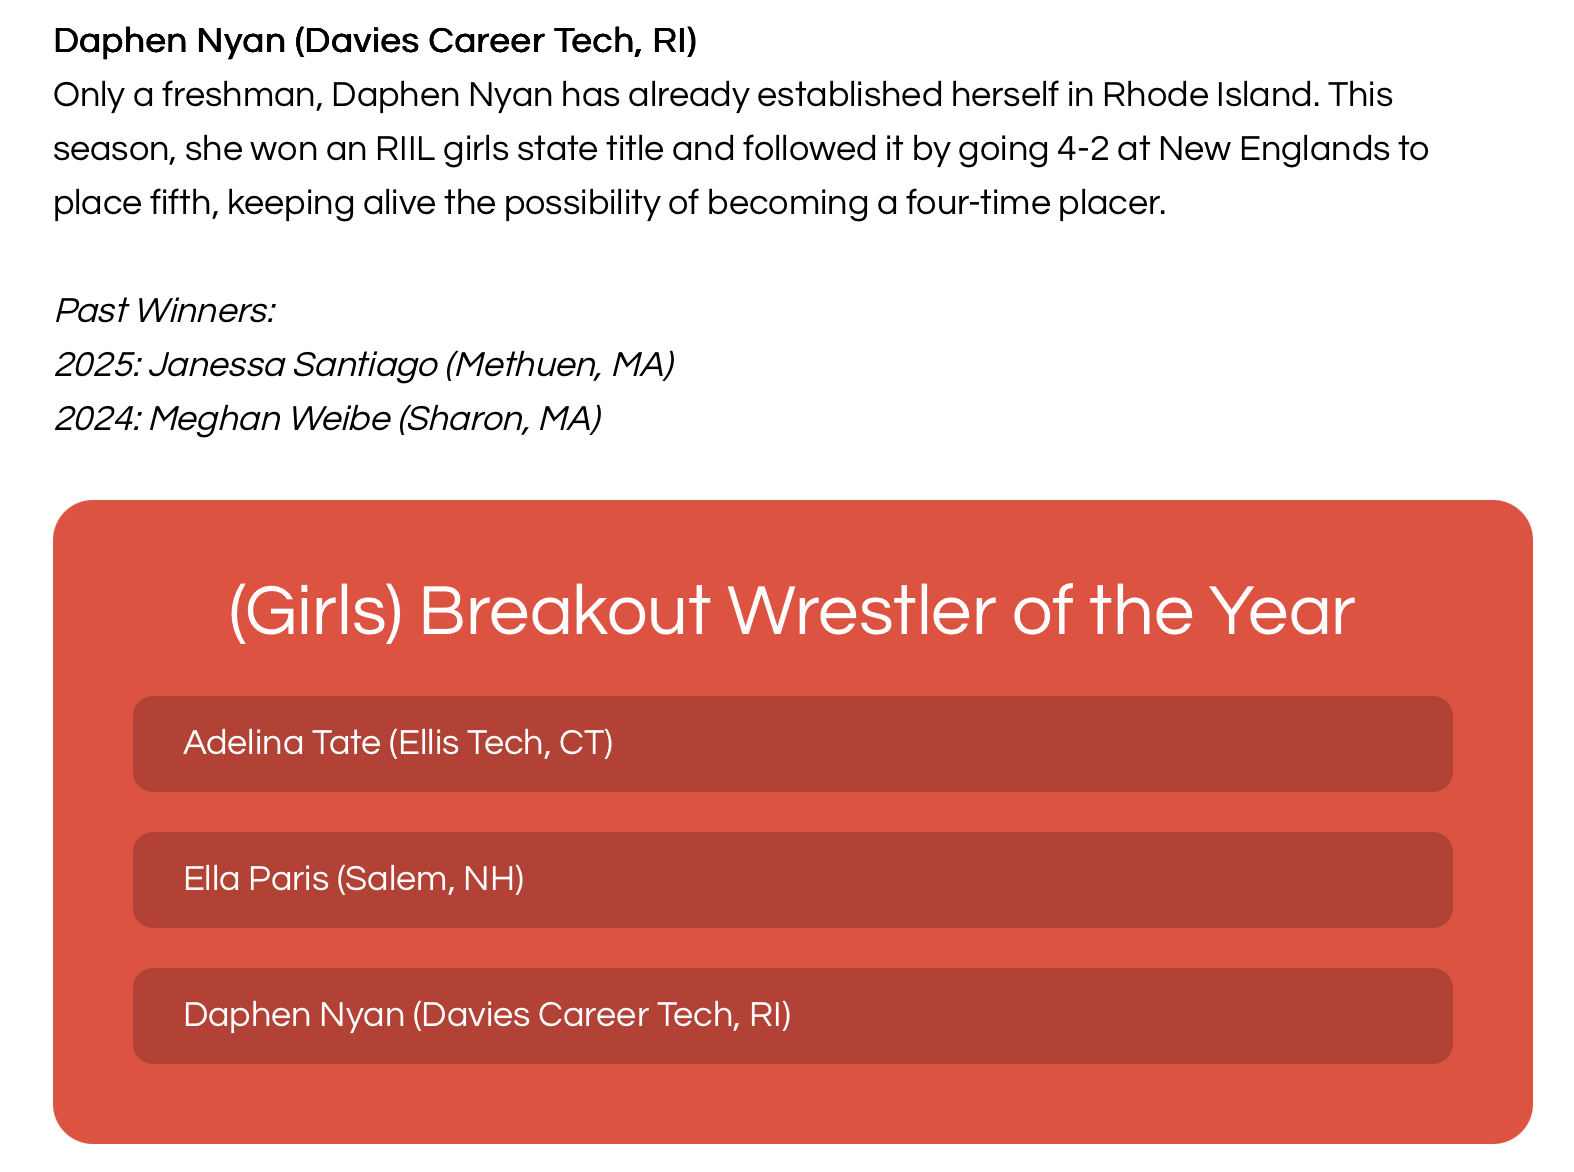Click the Daphen Nyan bold header text
Image resolution: width=1574 pixels, height=1172 pixels.
click(x=375, y=41)
